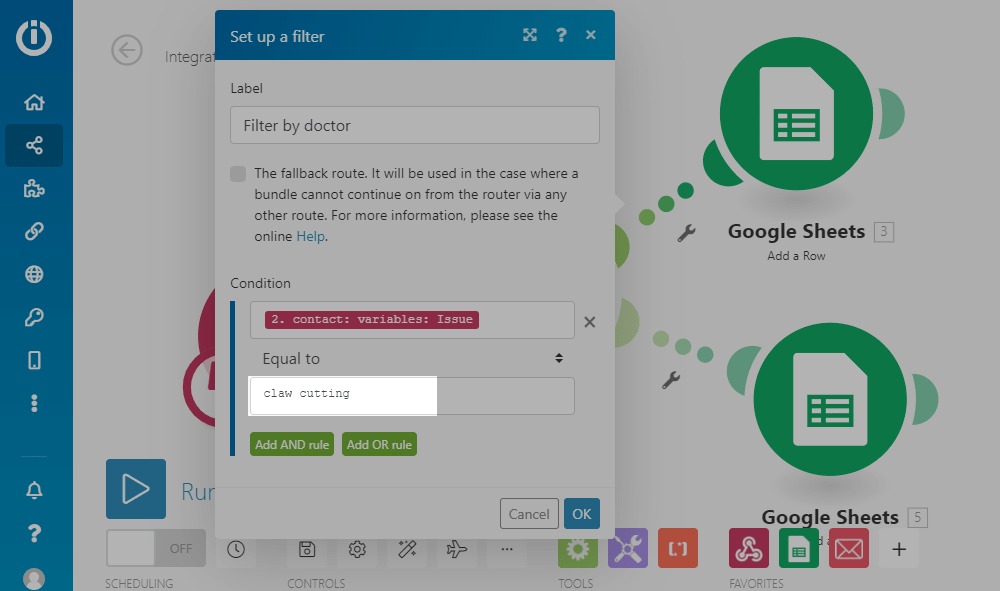Open Notifications bell in sidebar
Screen dimensions: 1000x591
(x=34, y=490)
